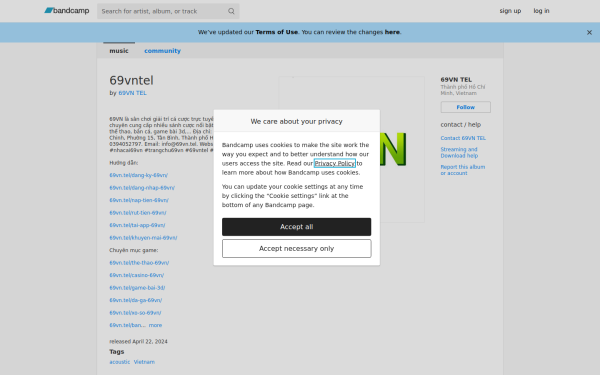The width and height of the screenshot is (600, 375).
Task: Click the album cover artwork
Action: point(352,150)
